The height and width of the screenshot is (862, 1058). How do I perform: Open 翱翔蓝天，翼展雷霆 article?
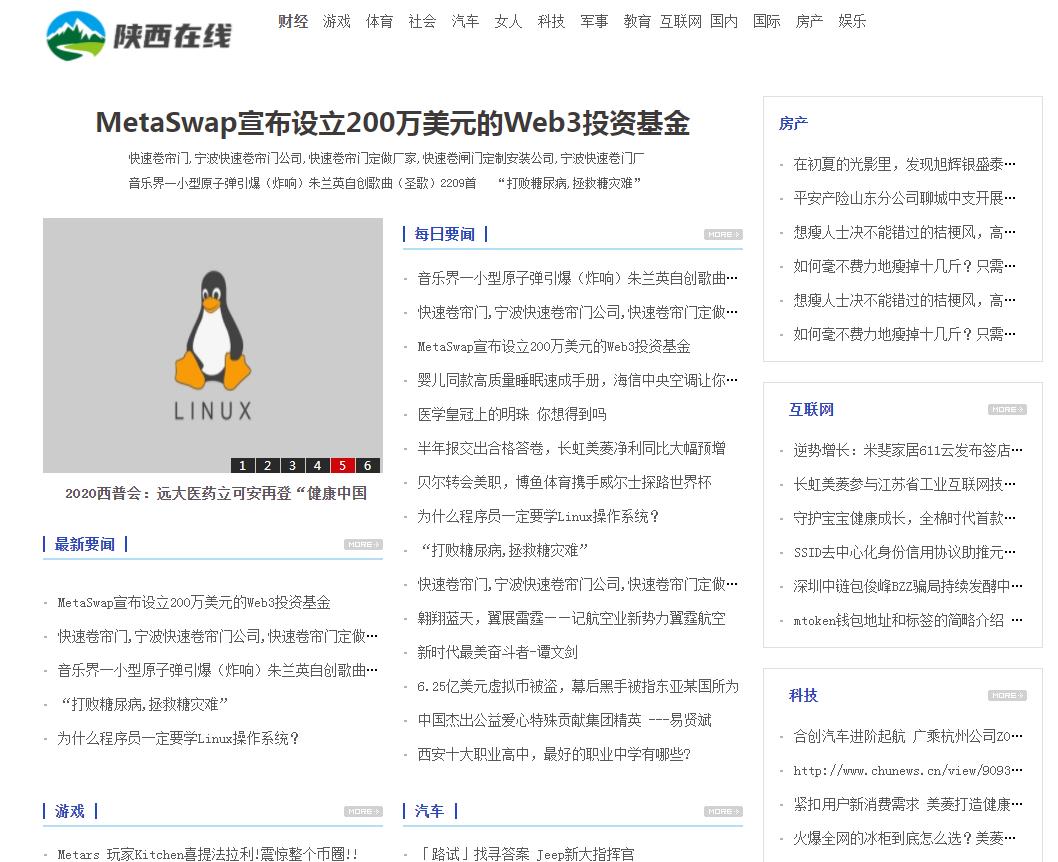tap(572, 619)
